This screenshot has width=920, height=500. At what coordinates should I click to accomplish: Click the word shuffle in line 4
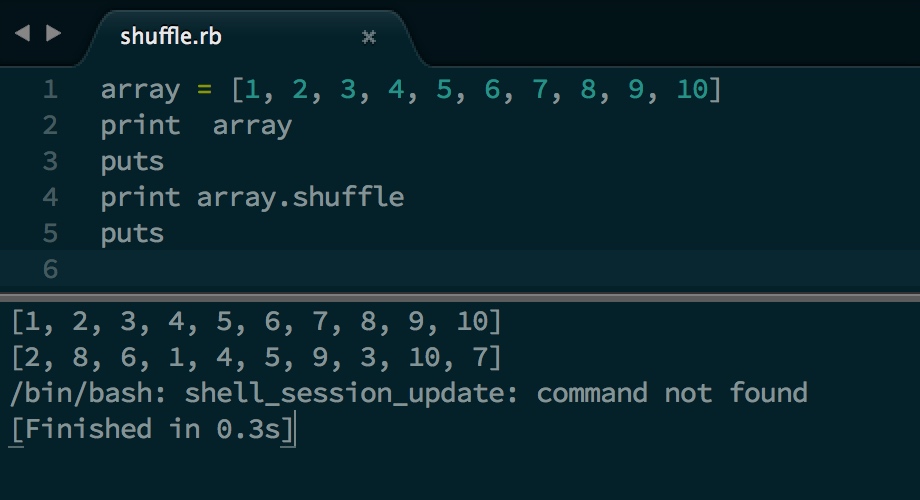tap(349, 197)
